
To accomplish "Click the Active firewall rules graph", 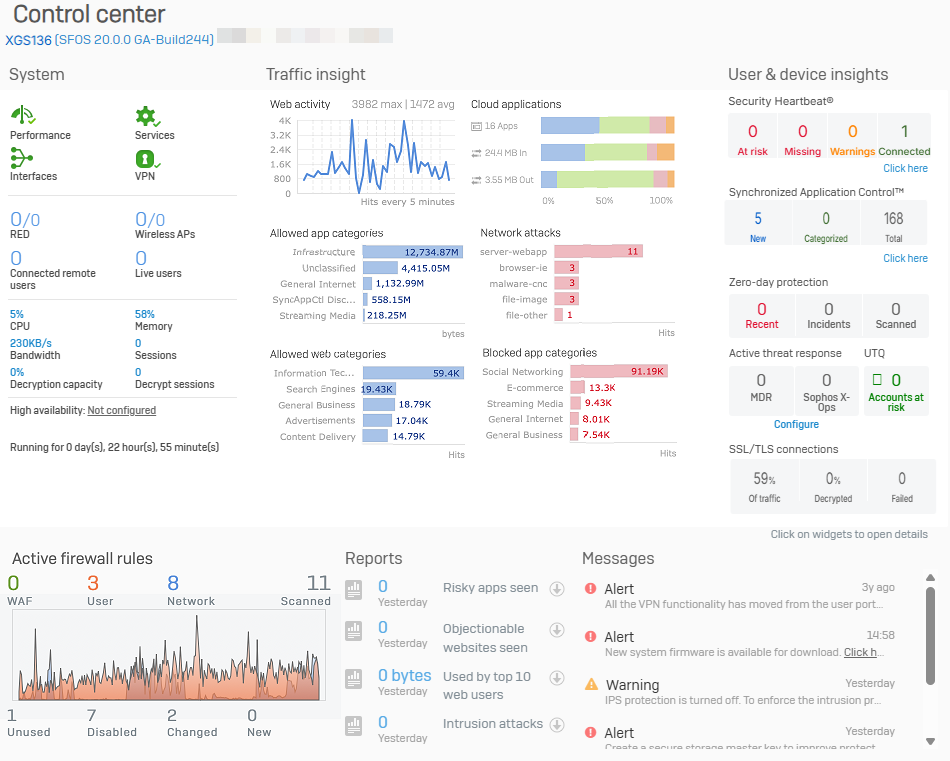I will click(168, 655).
